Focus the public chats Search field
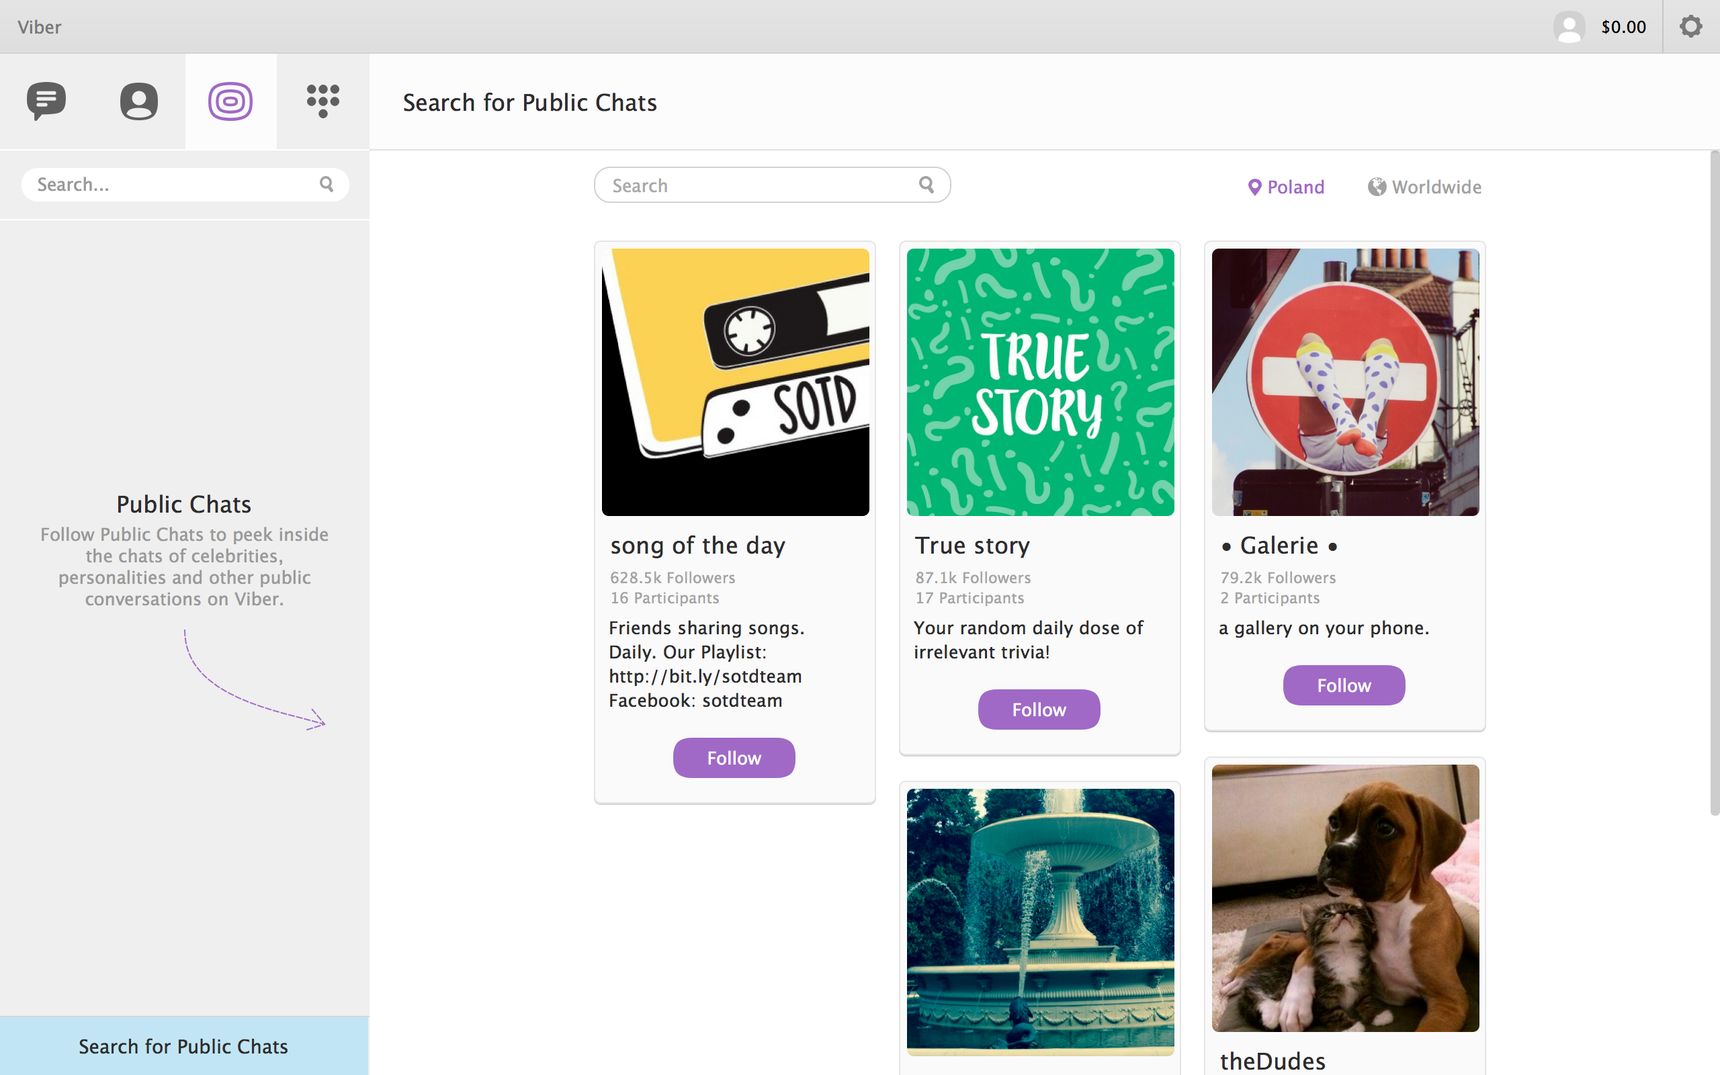 [772, 185]
